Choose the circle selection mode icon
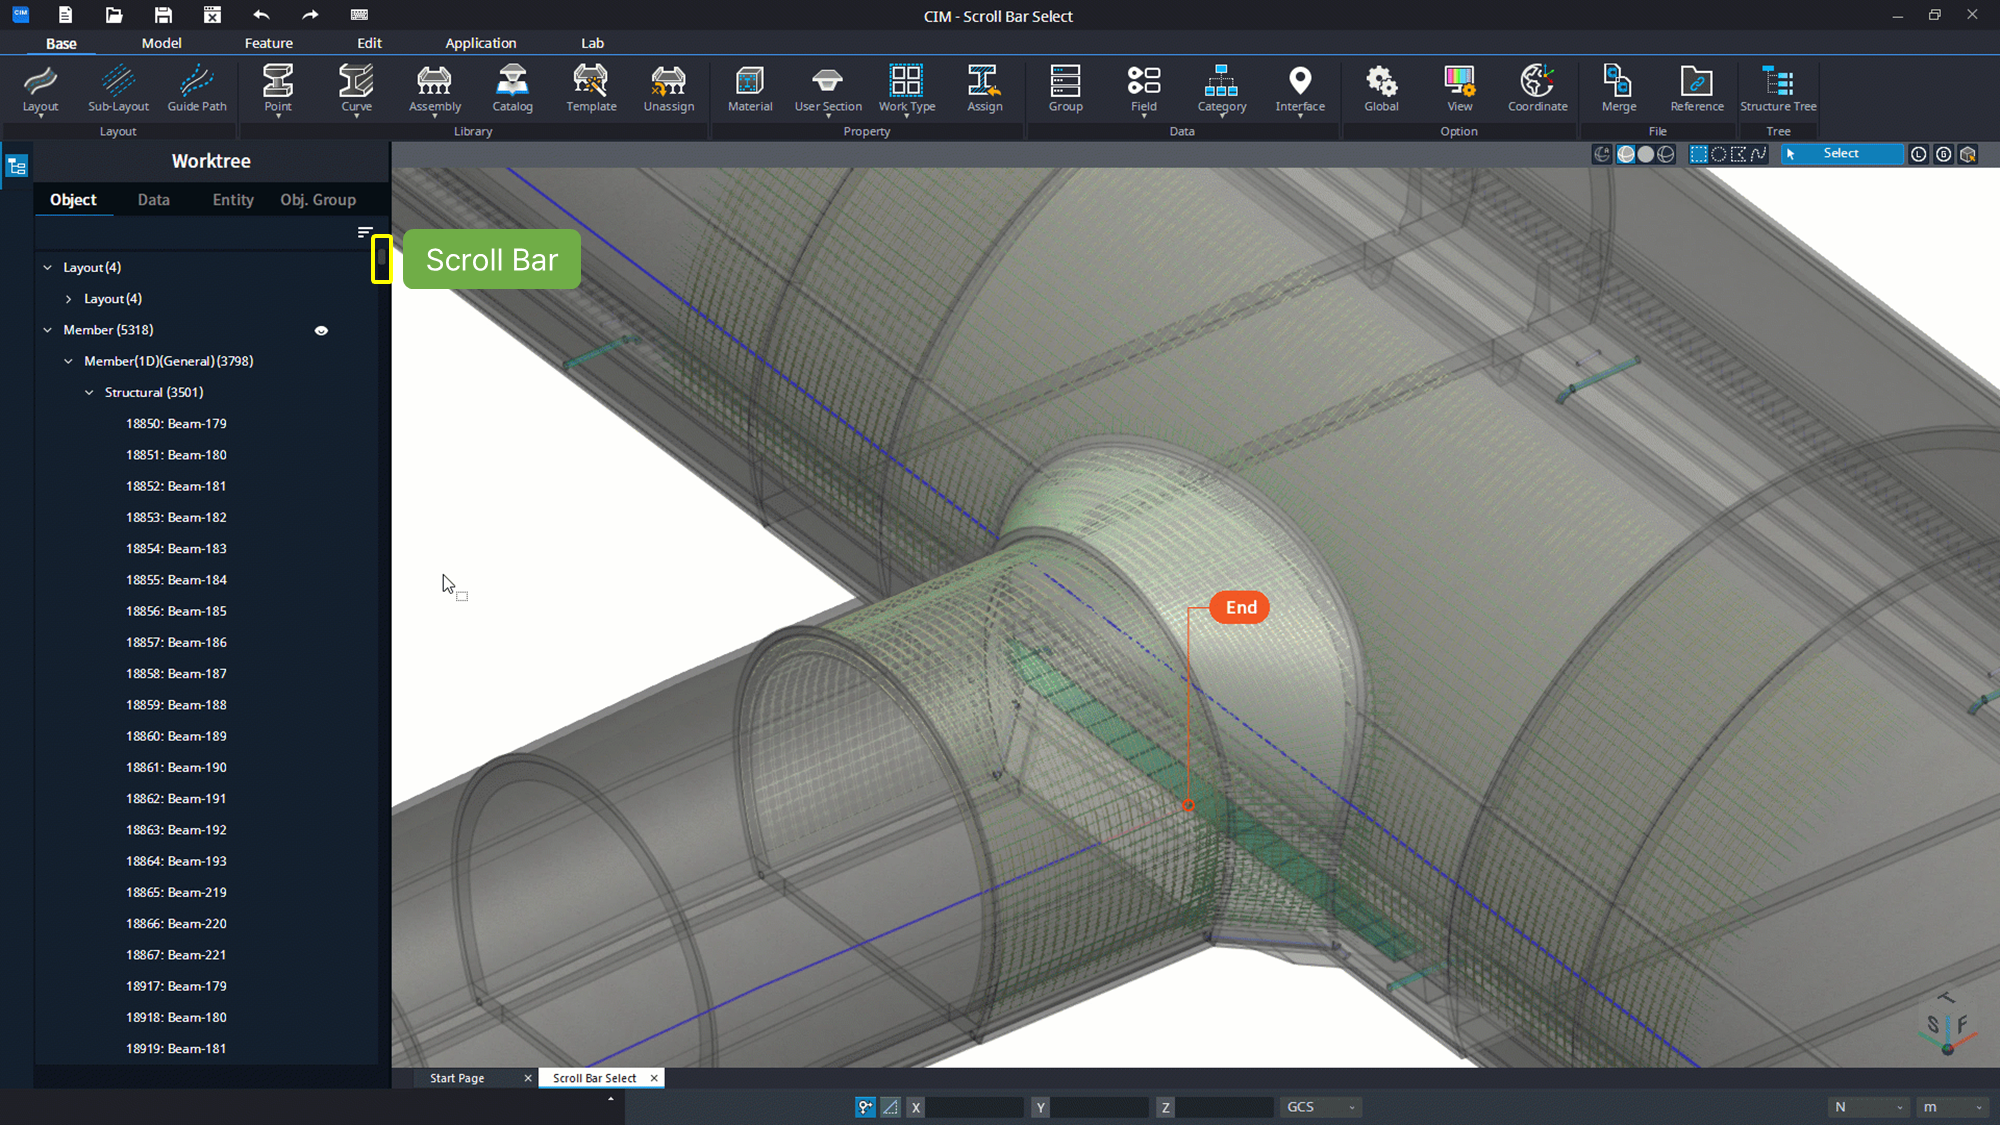 (1718, 154)
